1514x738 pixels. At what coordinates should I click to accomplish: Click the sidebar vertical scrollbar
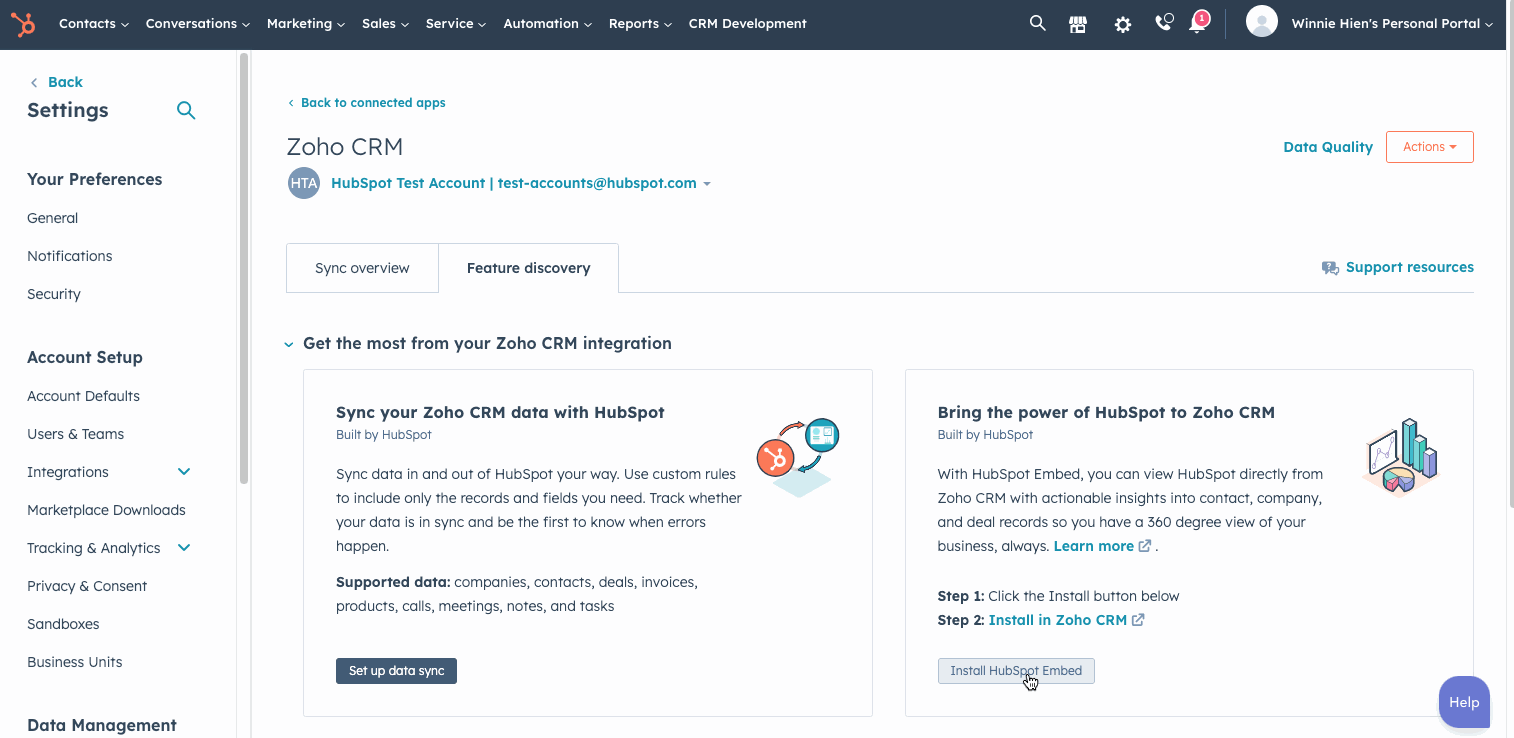click(x=243, y=270)
